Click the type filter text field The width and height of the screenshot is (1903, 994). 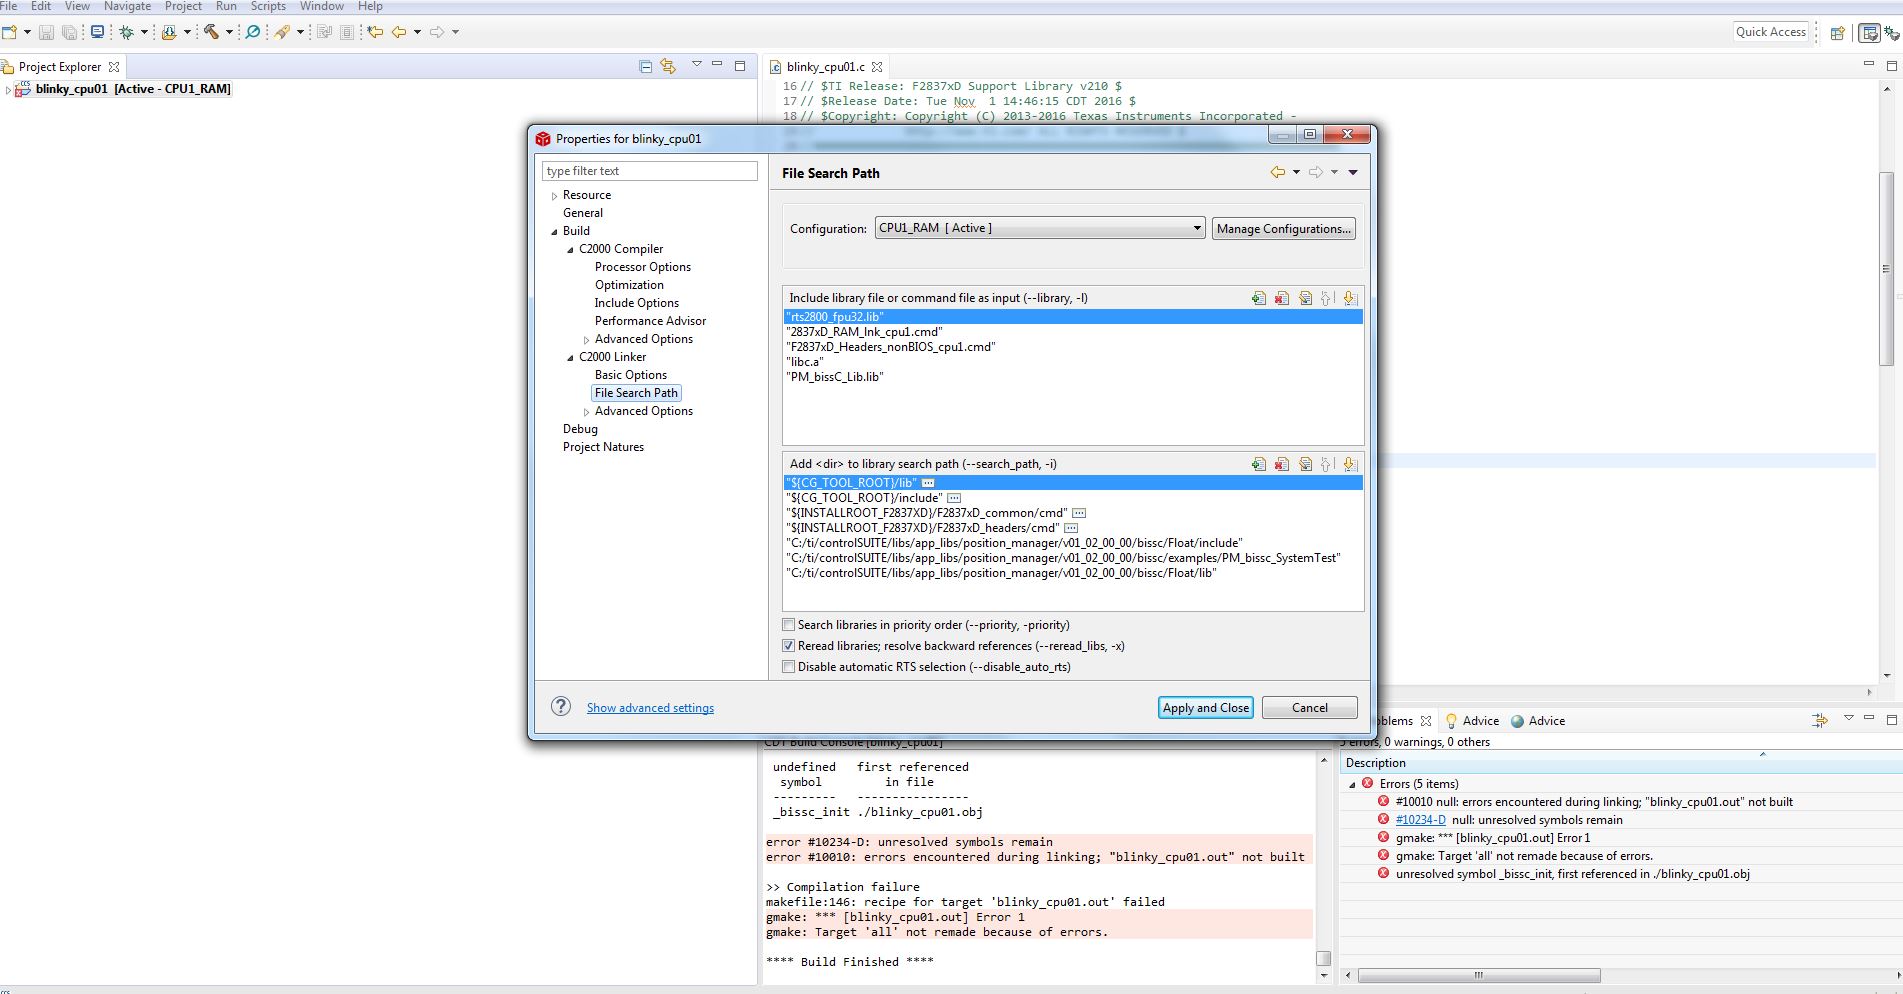(x=650, y=171)
